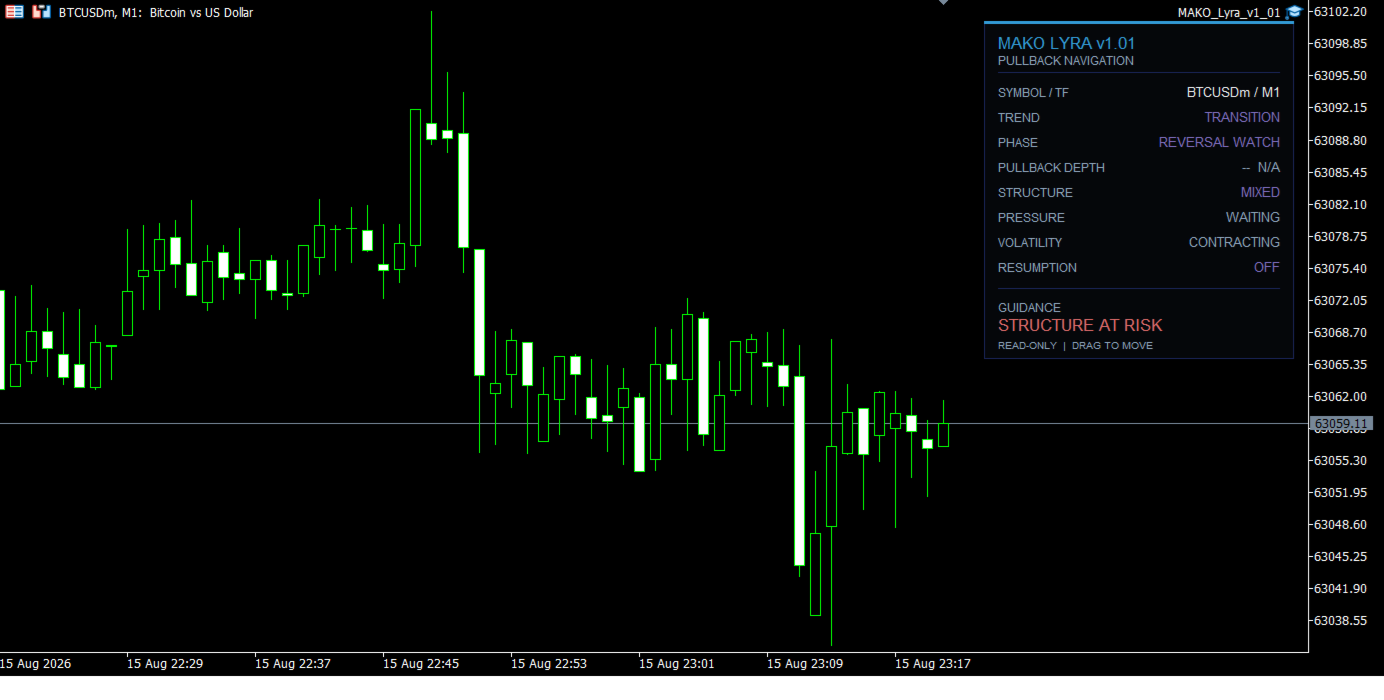Click the horizontal bid price line on the chart
Image resolution: width=1384 pixels, height=700 pixels.
click(654, 424)
